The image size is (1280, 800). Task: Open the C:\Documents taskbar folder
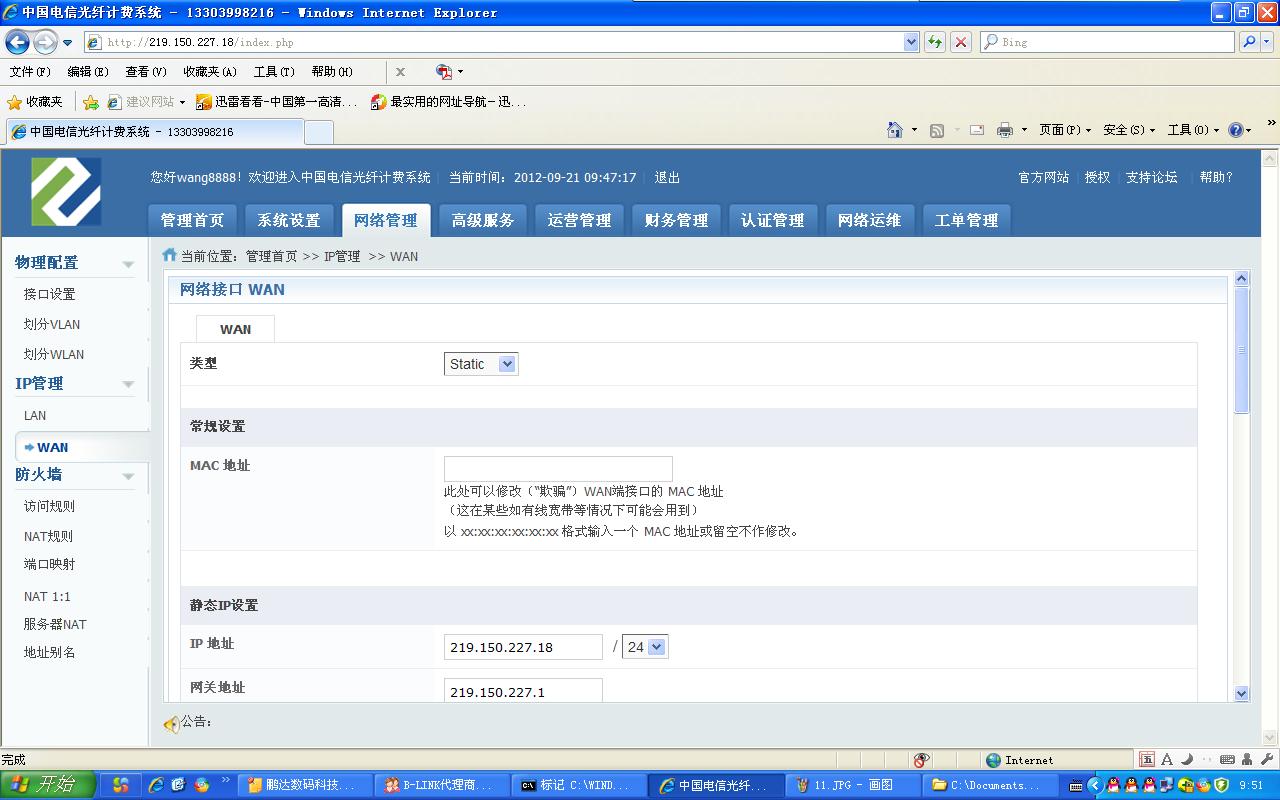(989, 785)
